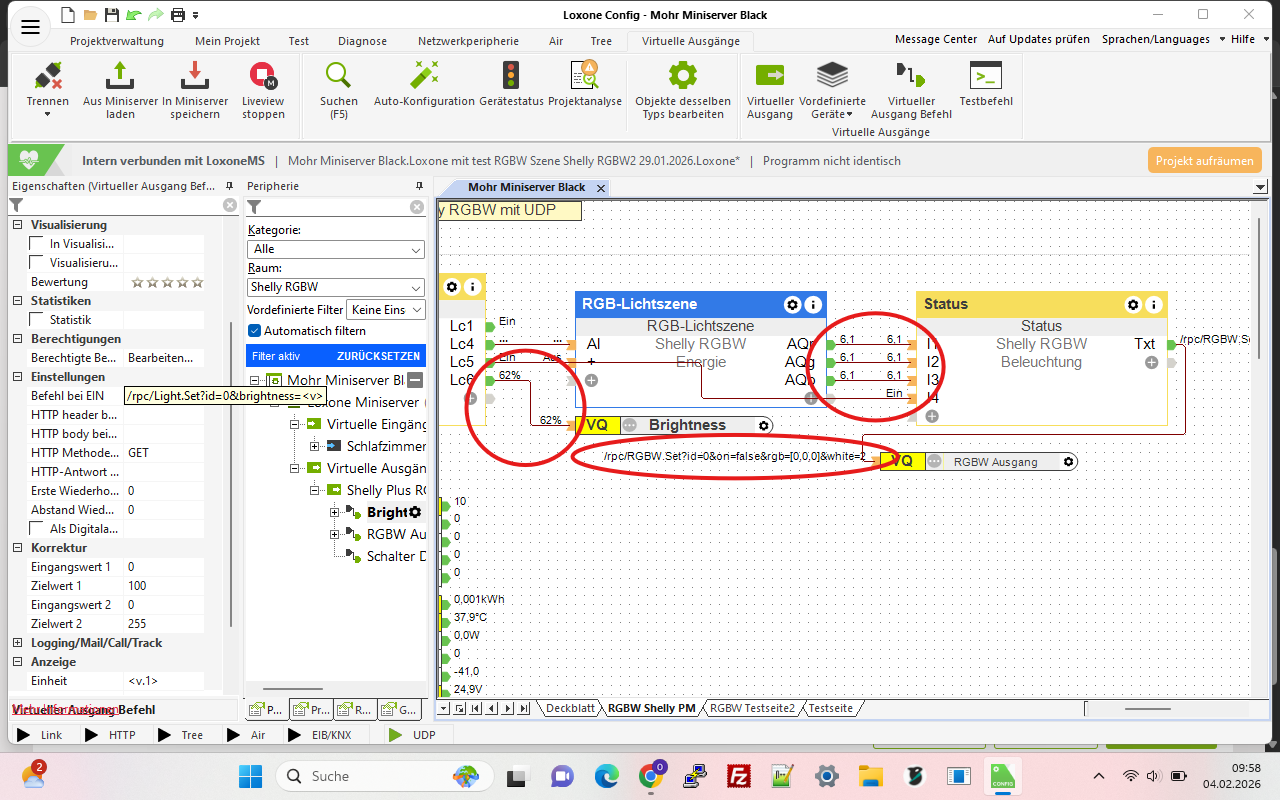Set the Bewertung star rating
Viewport: 1280px width, 800px height.
(x=167, y=282)
